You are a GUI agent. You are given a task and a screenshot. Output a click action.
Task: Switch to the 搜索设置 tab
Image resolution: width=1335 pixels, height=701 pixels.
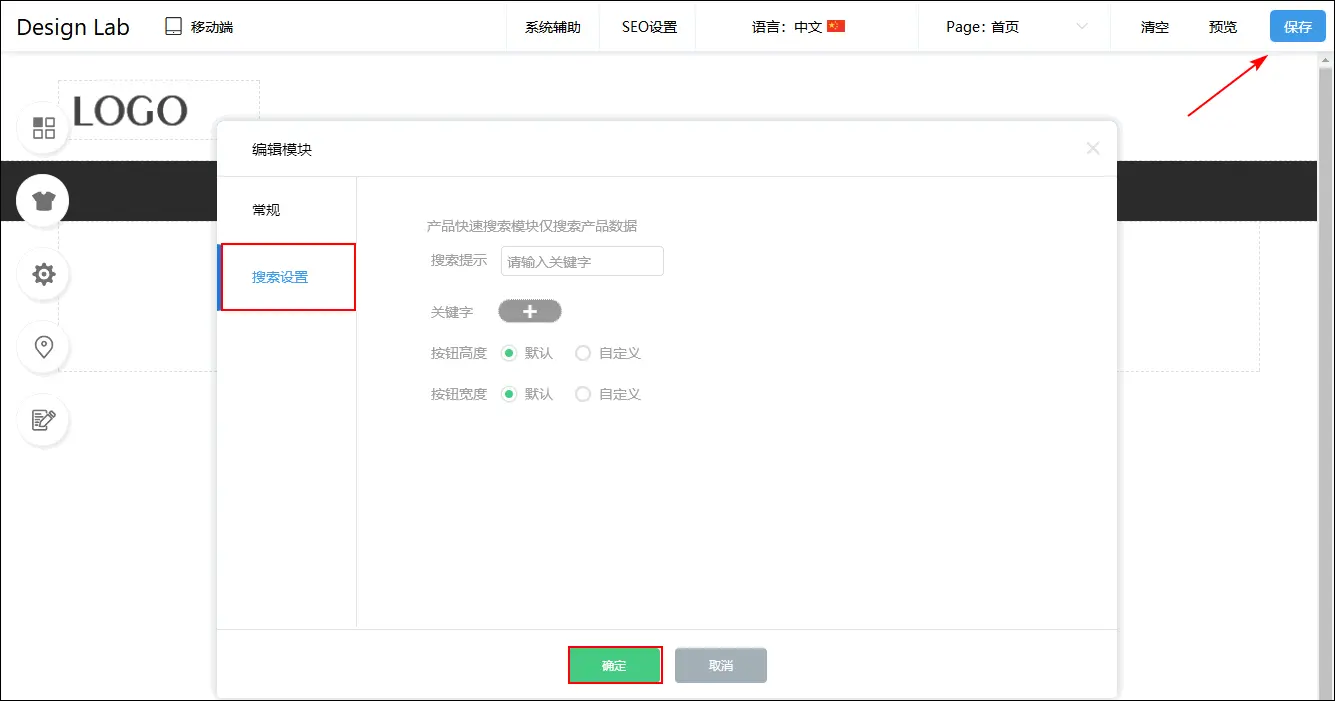click(x=281, y=277)
